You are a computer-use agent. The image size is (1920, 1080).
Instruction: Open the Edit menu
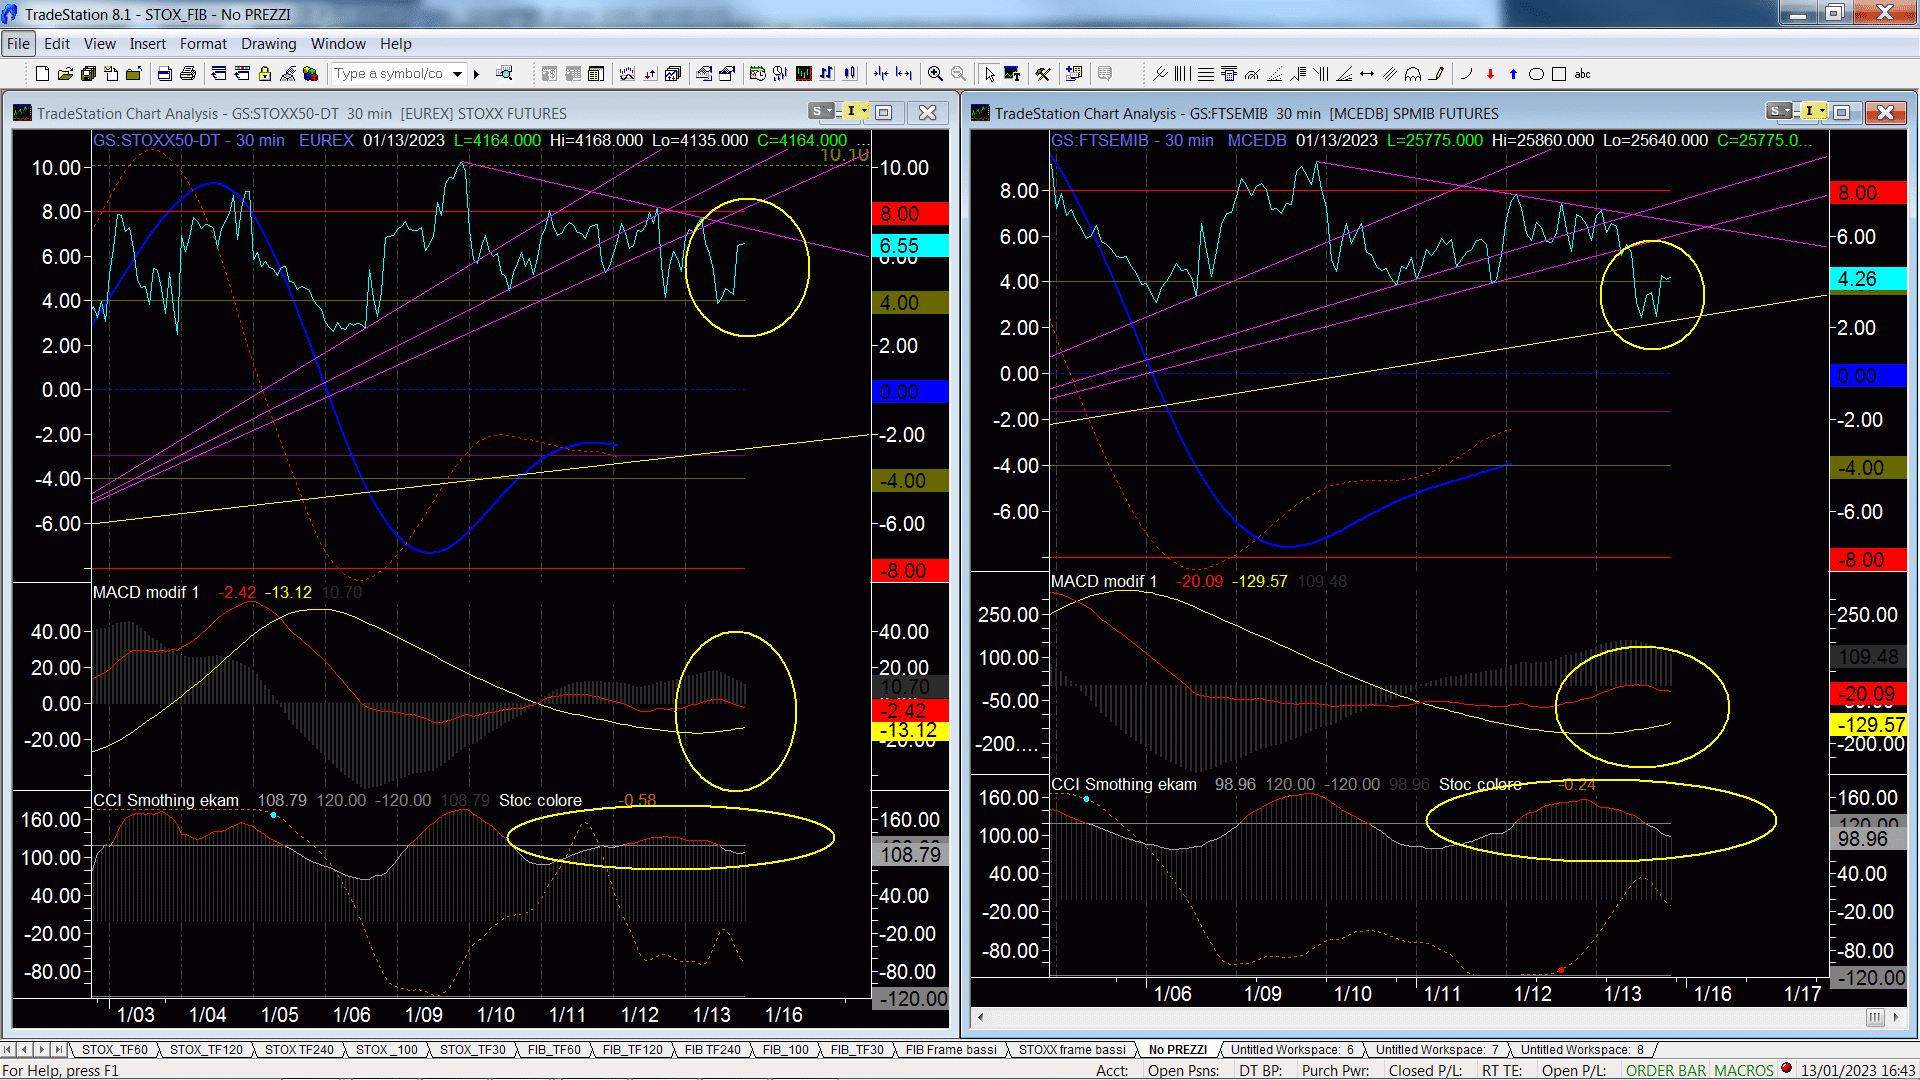57,43
